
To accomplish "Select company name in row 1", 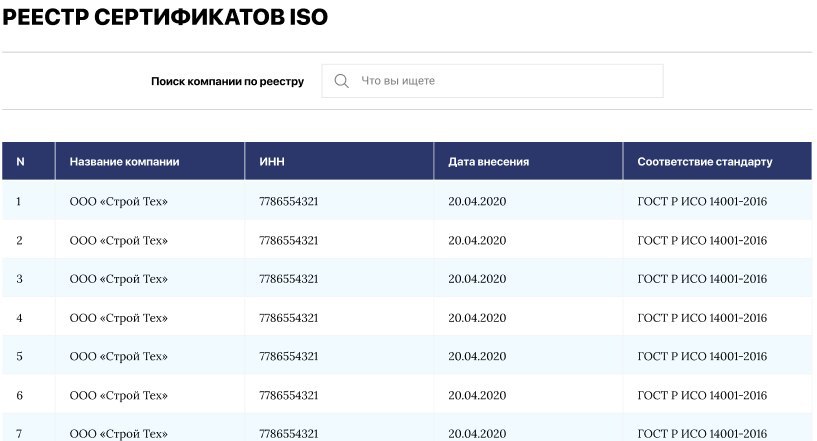I will pos(119,201).
